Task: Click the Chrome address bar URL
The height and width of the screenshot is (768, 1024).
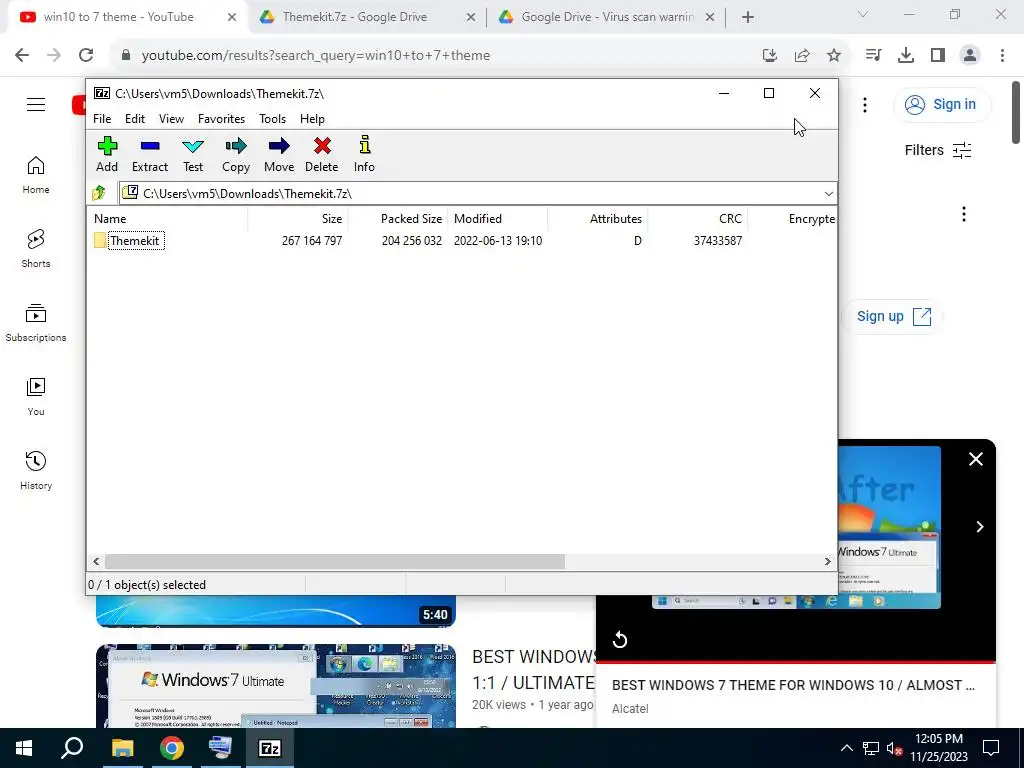Action: coord(315,56)
